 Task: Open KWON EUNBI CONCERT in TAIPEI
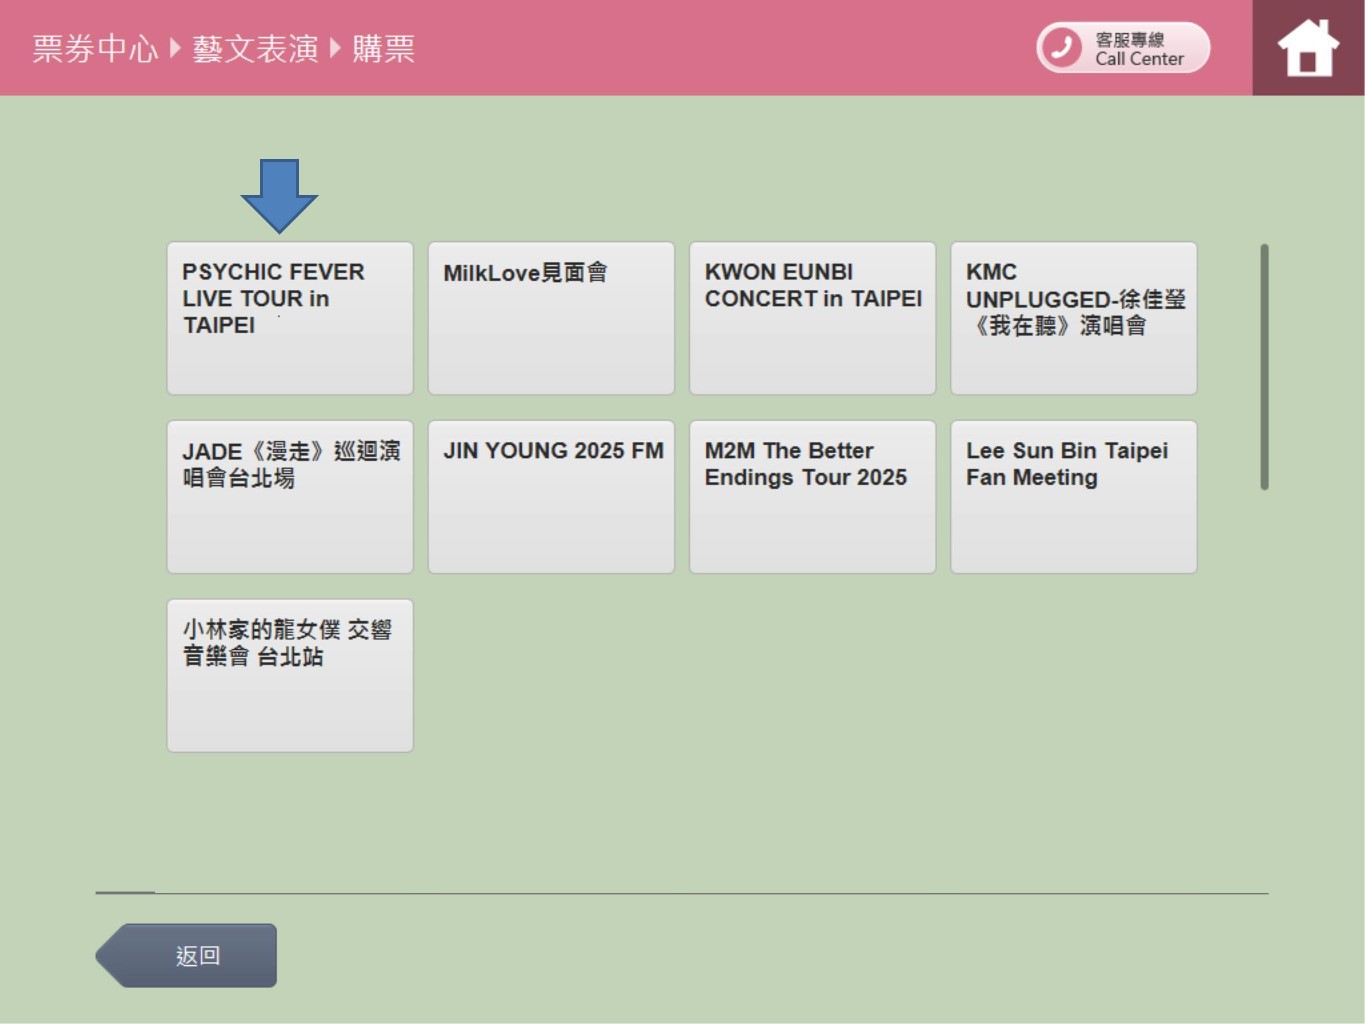[x=812, y=318]
